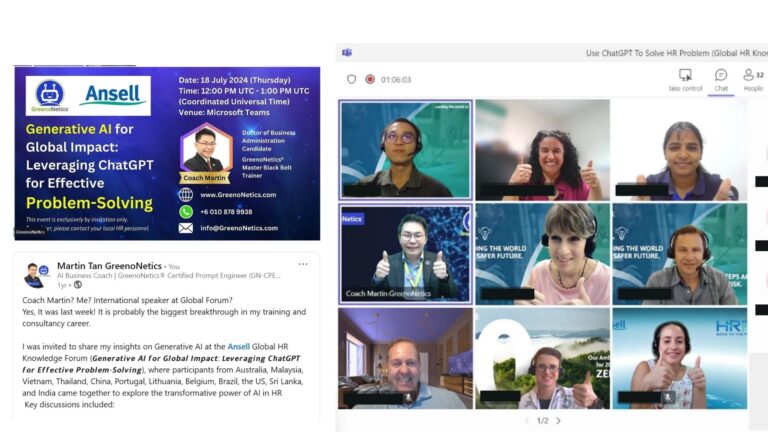
Task: Click the bottom-right participant in floral dress tile
Action: (x=679, y=357)
